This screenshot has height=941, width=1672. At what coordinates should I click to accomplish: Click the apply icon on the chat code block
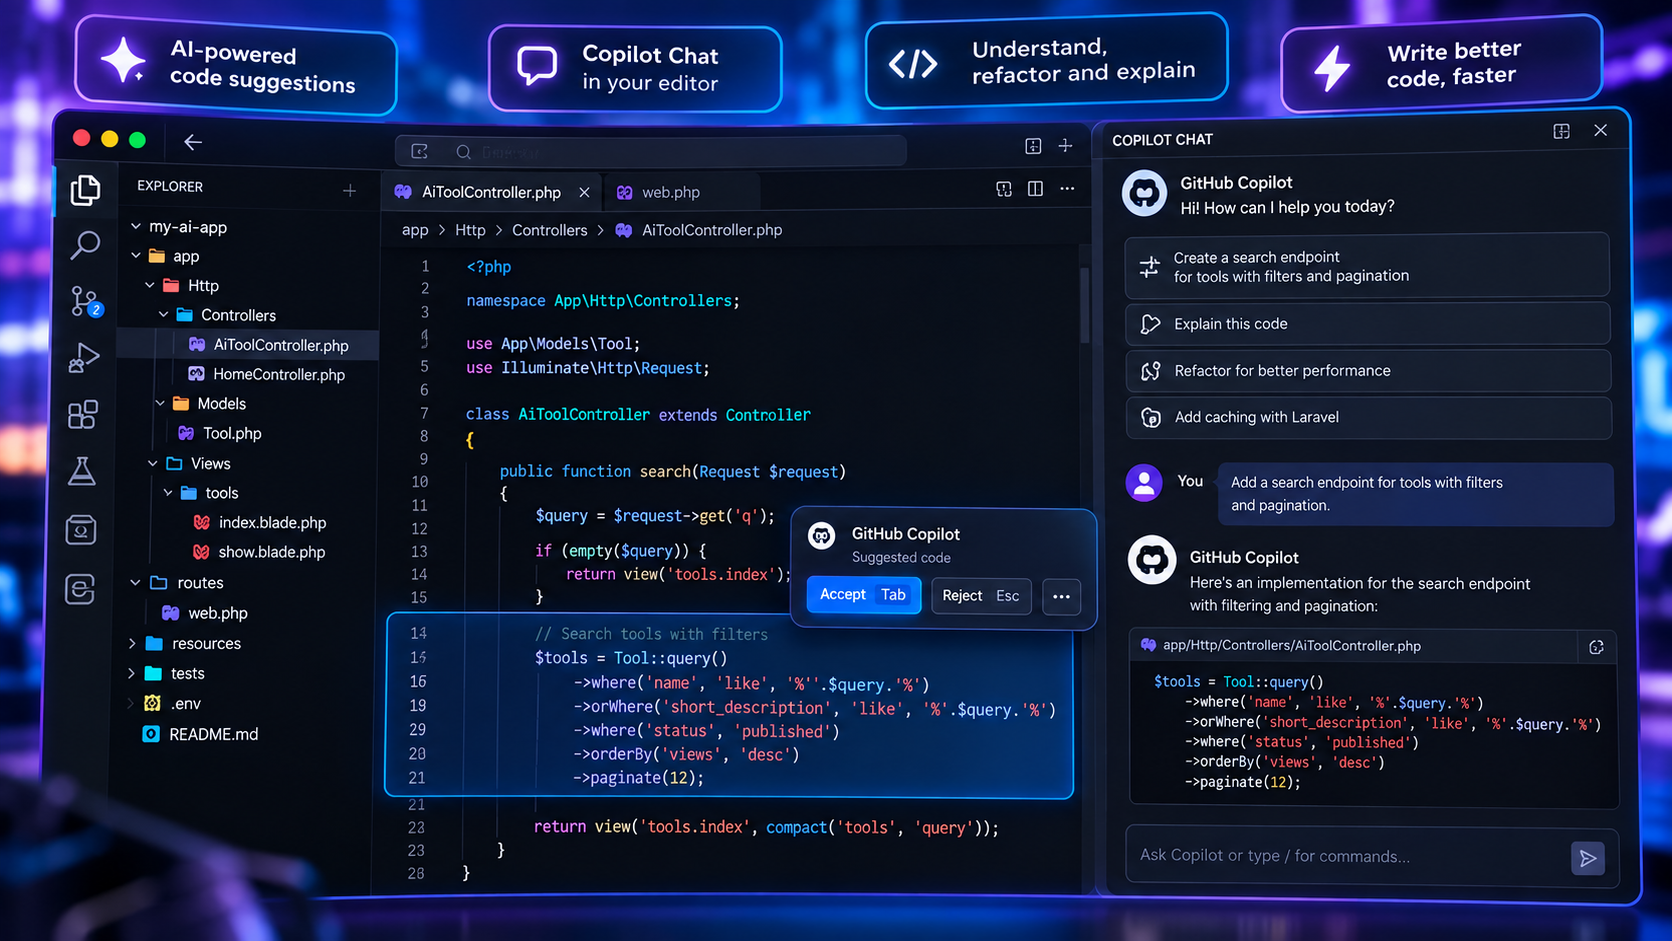click(x=1596, y=647)
